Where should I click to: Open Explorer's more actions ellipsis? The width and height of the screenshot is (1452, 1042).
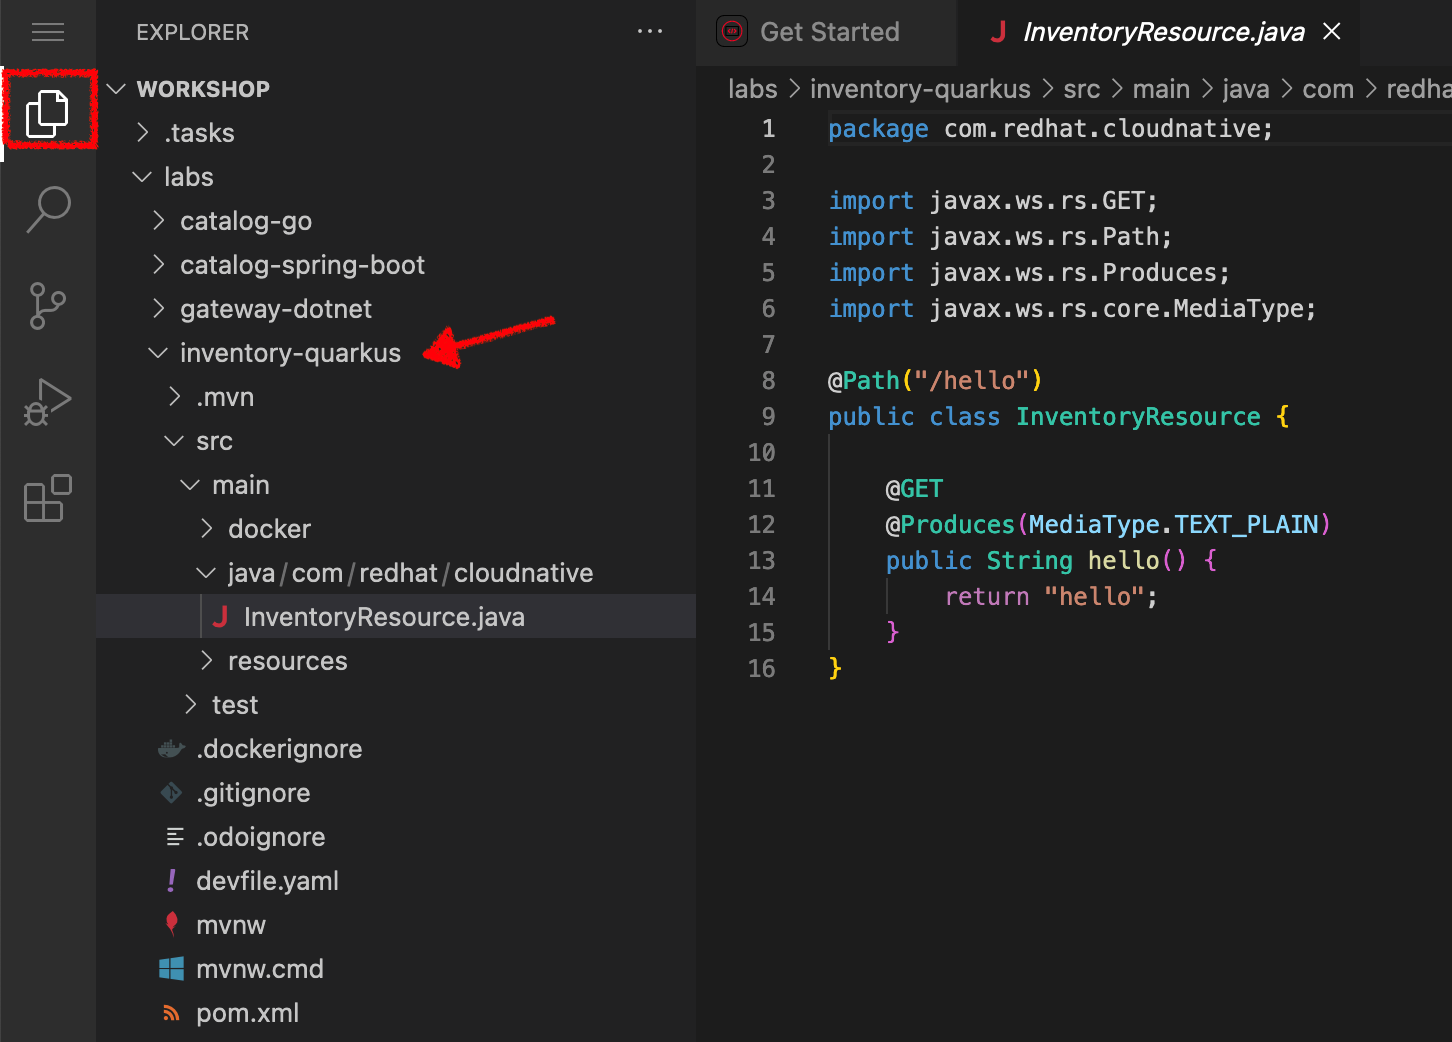pos(649,32)
